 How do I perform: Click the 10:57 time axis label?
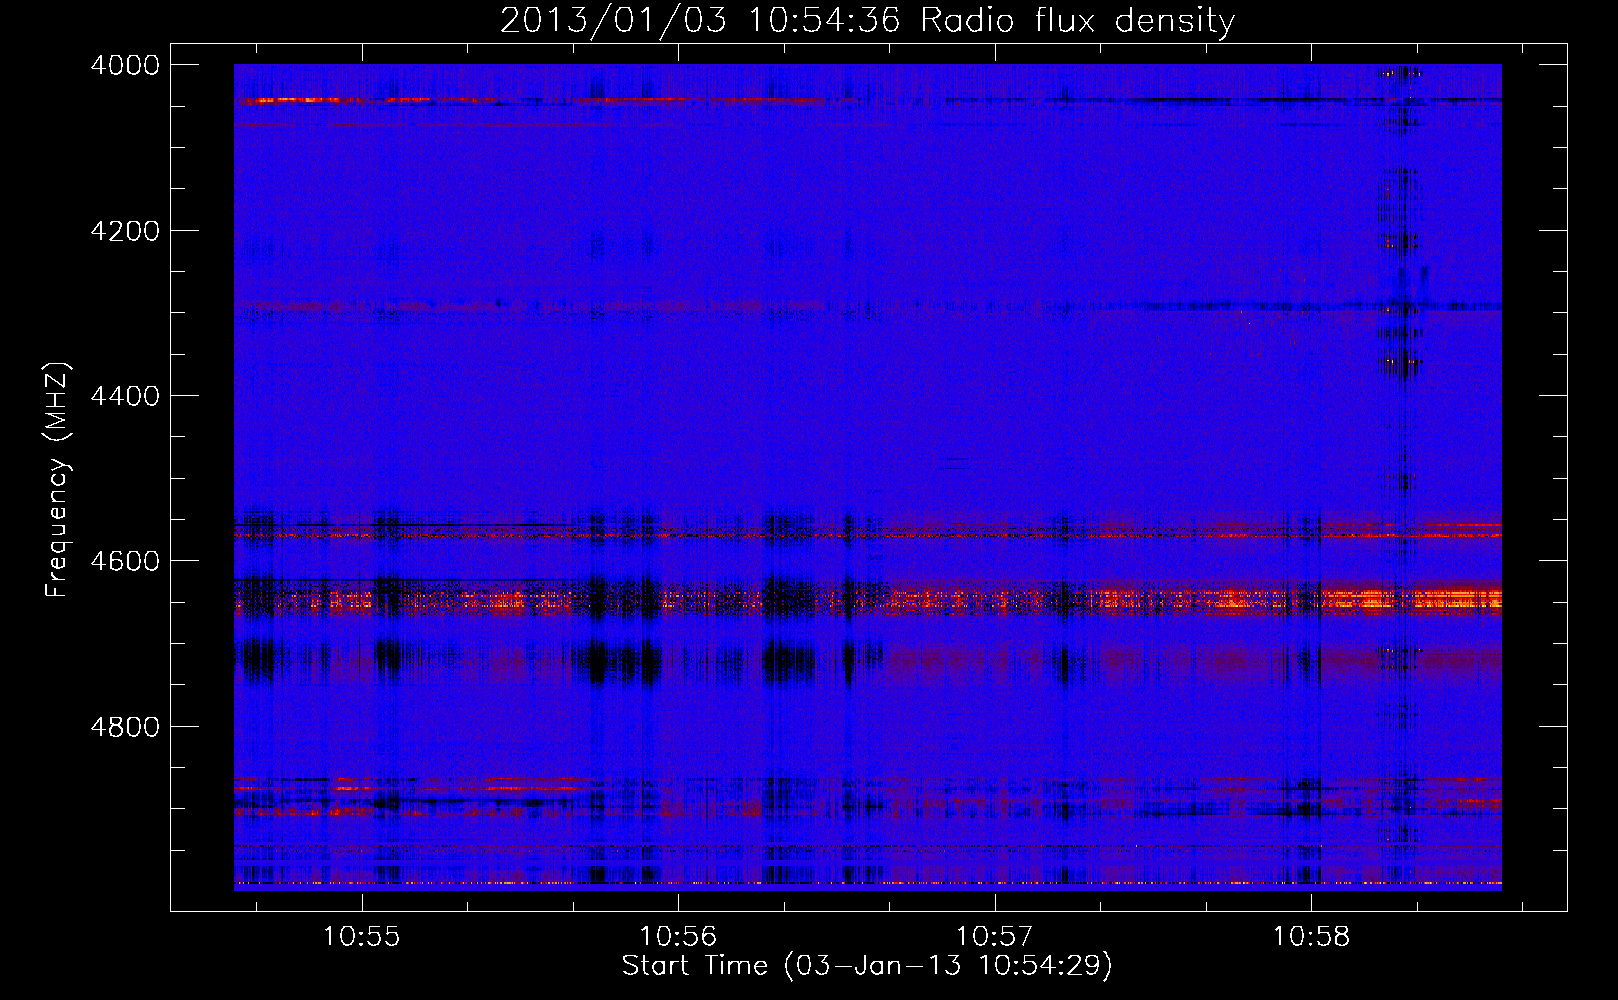click(994, 937)
